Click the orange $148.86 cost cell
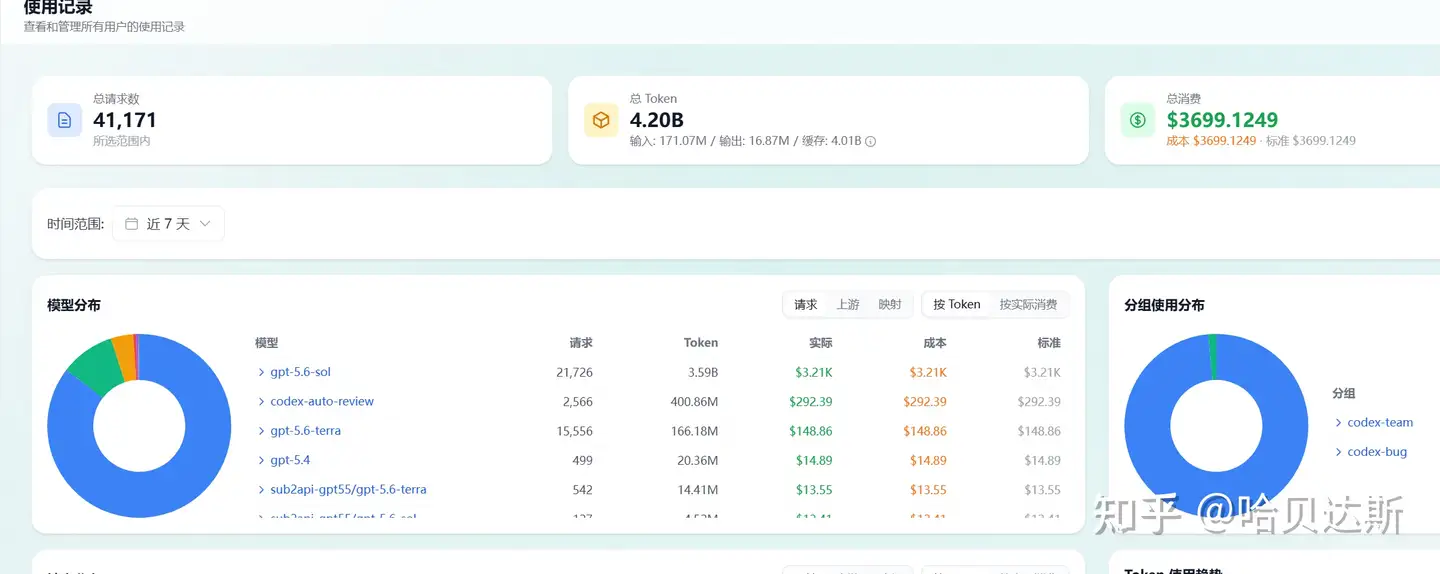The width and height of the screenshot is (1440, 574). (925, 431)
